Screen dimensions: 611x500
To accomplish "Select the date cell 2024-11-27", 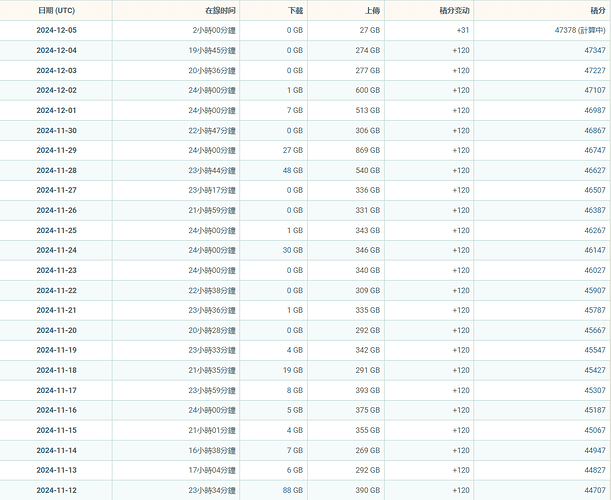I will [x=57, y=190].
